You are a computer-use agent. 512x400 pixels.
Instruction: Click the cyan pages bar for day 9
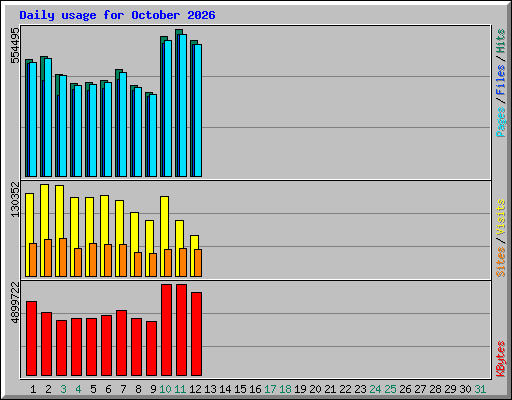coord(153,135)
